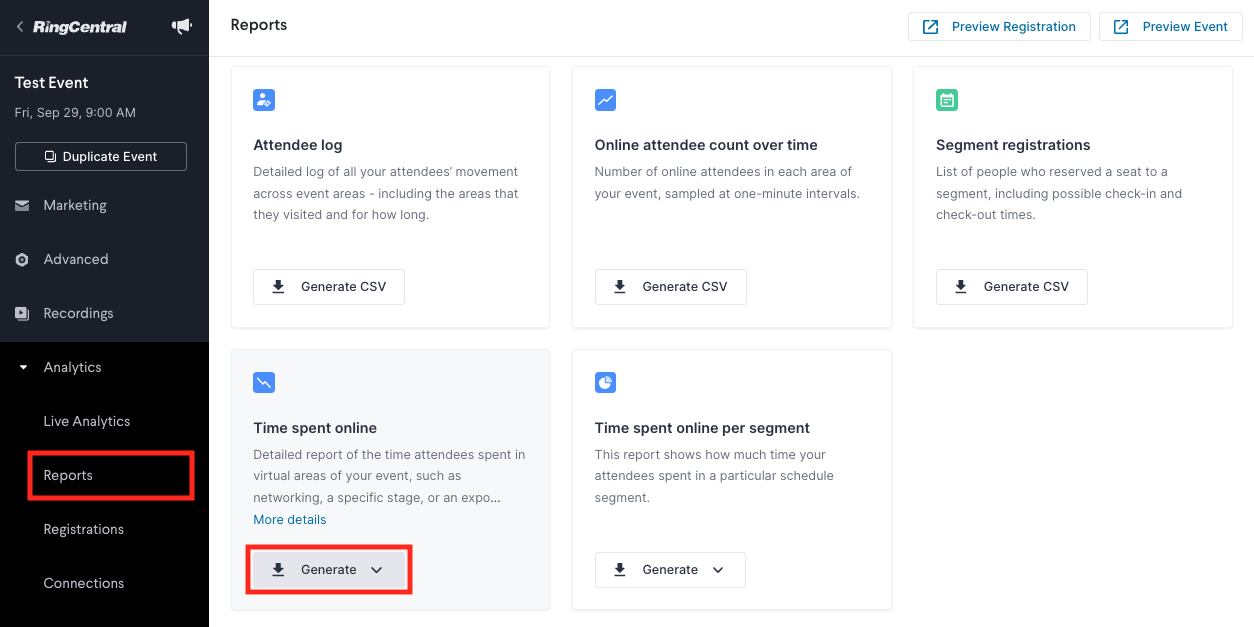
Task: Open the megaphone announcements icon
Action: [x=182, y=27]
